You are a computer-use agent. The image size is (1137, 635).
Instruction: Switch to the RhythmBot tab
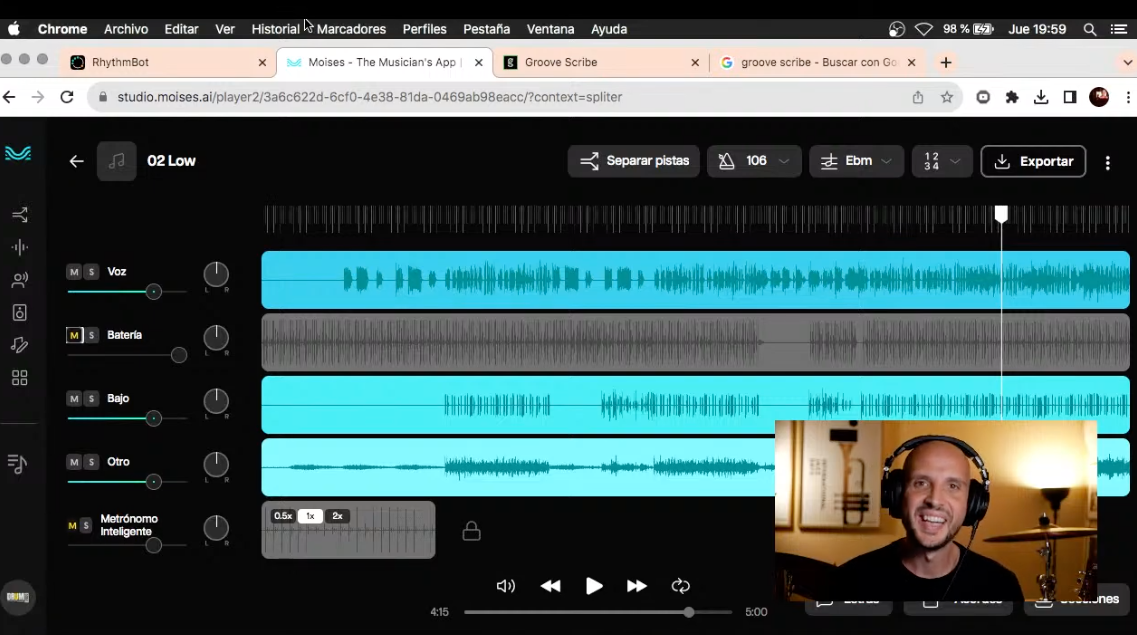pyautogui.click(x=167, y=62)
